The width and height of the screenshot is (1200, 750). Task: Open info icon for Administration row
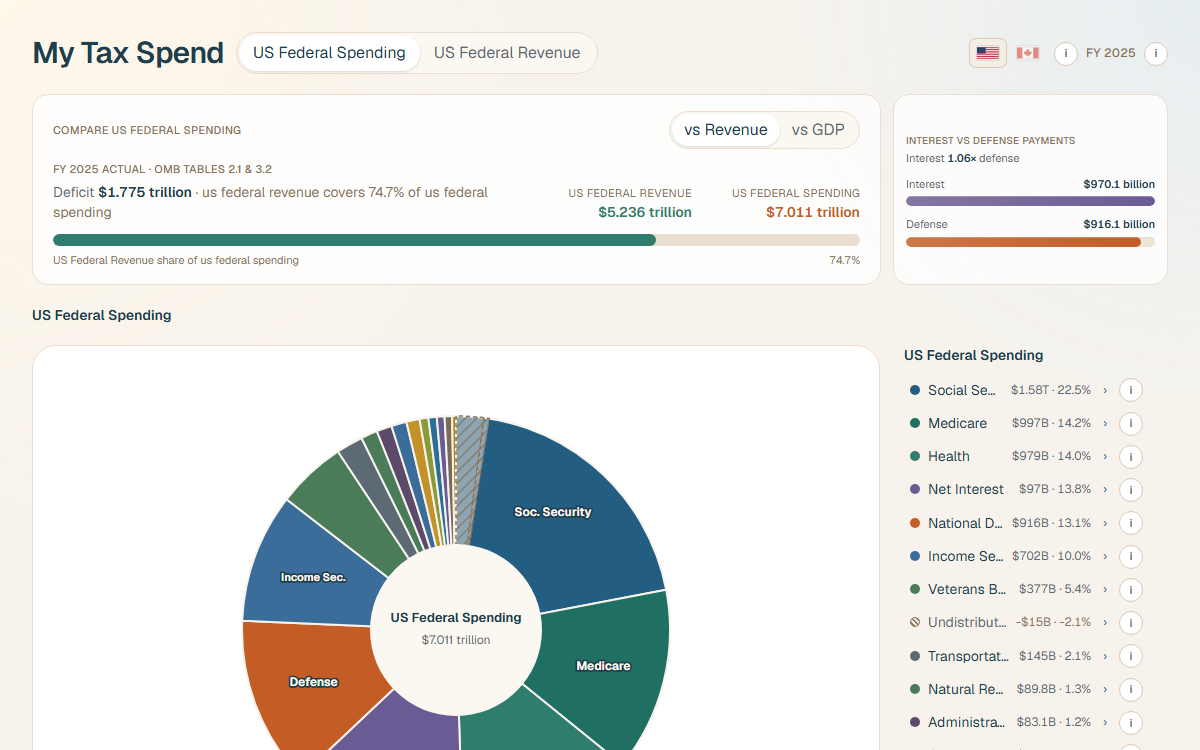(x=1130, y=722)
